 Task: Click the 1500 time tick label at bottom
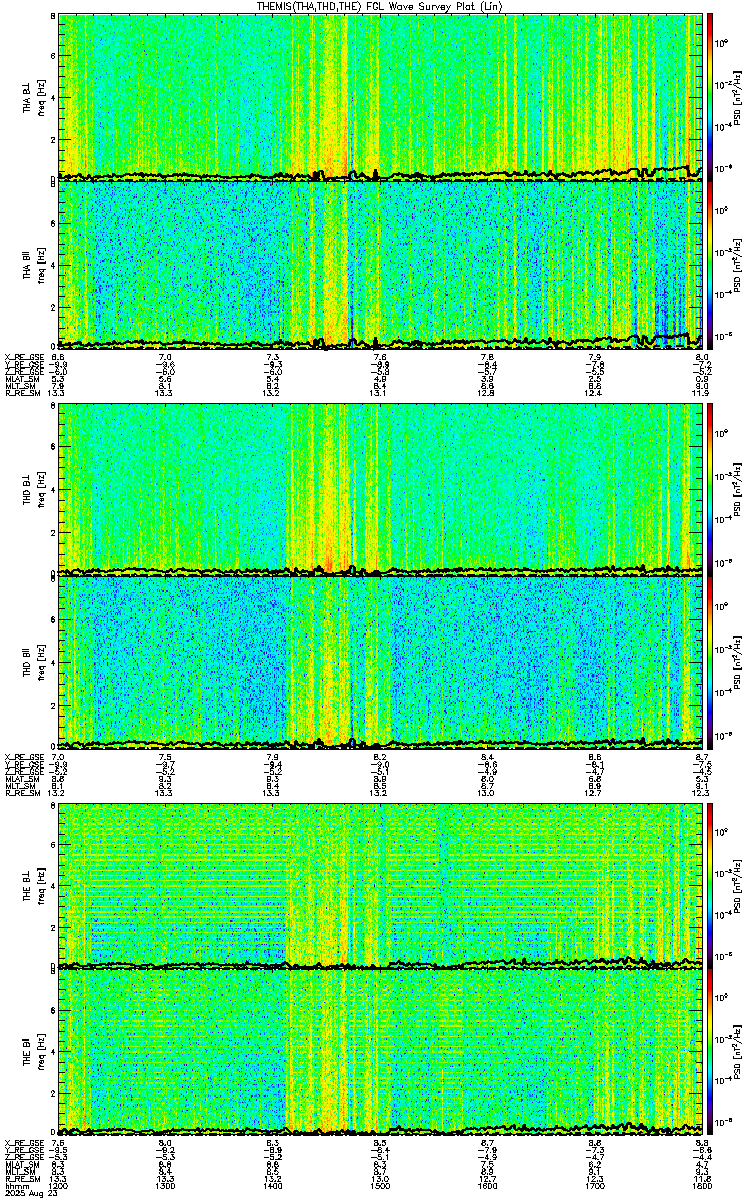tap(381, 1187)
